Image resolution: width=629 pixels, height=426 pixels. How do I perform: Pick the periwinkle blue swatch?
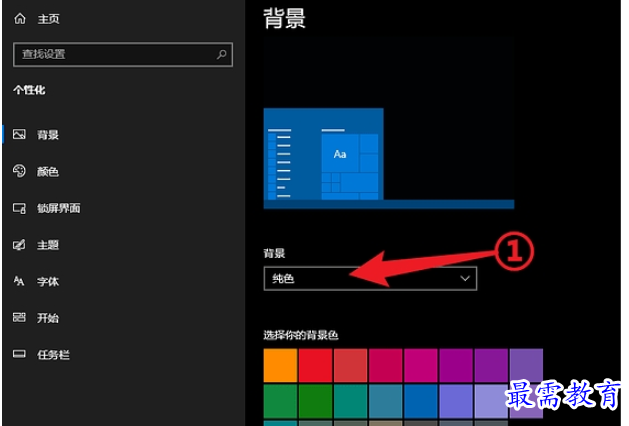click(456, 401)
